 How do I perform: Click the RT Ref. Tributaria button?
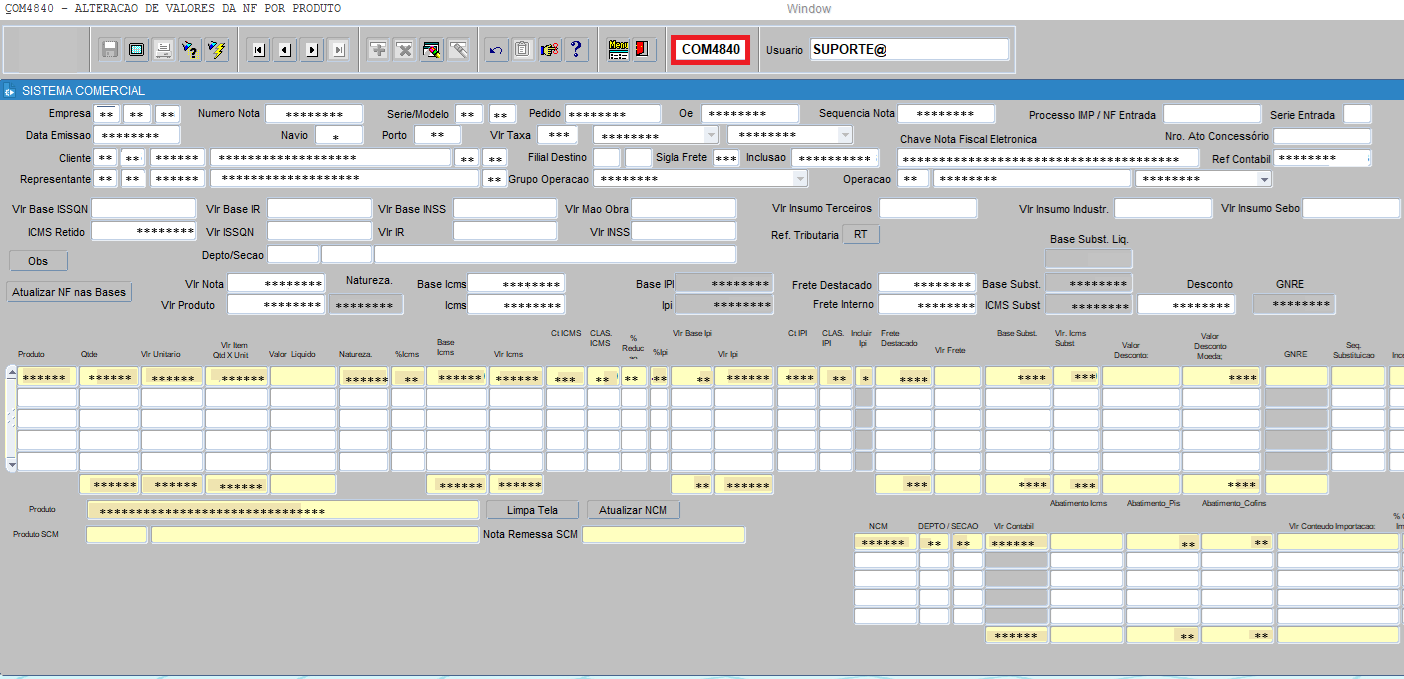860,235
